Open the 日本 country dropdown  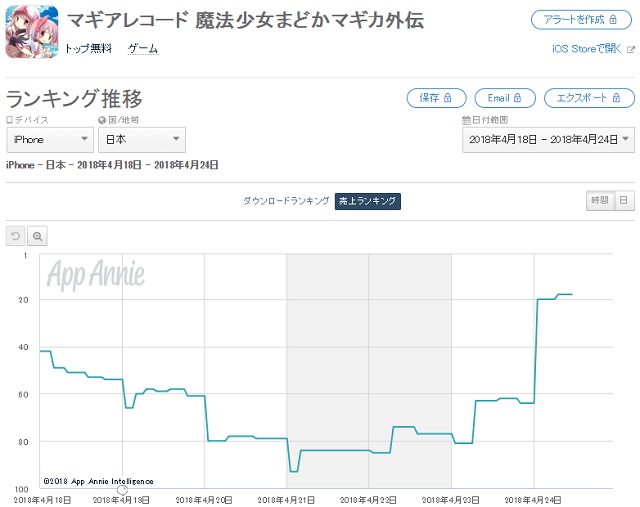[x=142, y=140]
